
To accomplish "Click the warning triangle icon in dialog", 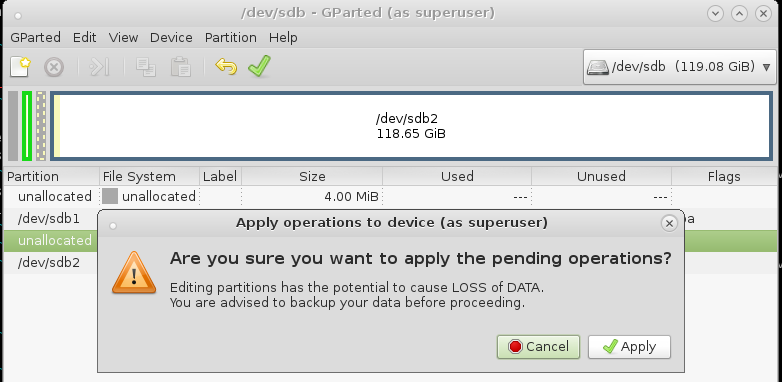I will click(x=134, y=273).
